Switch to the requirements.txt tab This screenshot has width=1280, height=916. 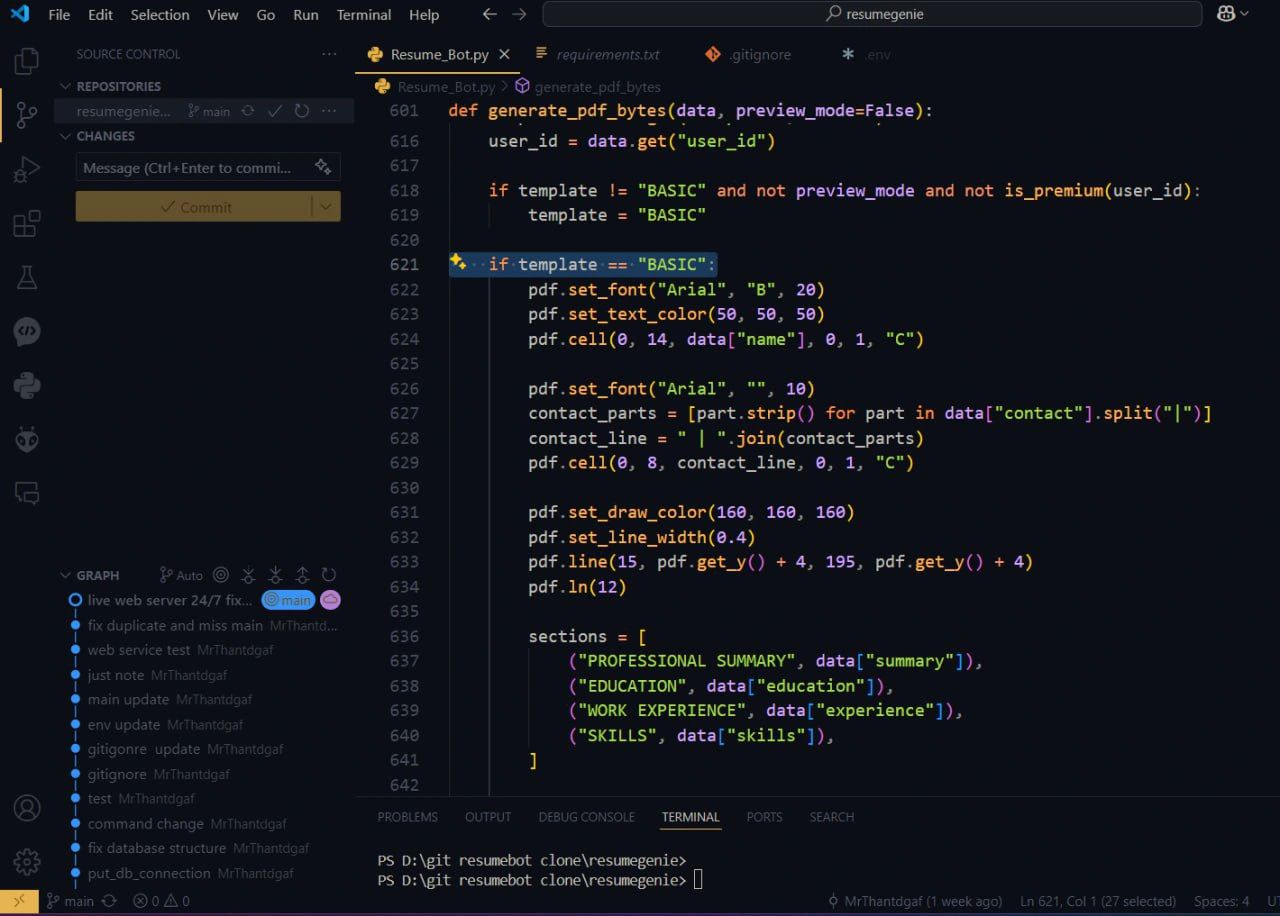[597, 54]
